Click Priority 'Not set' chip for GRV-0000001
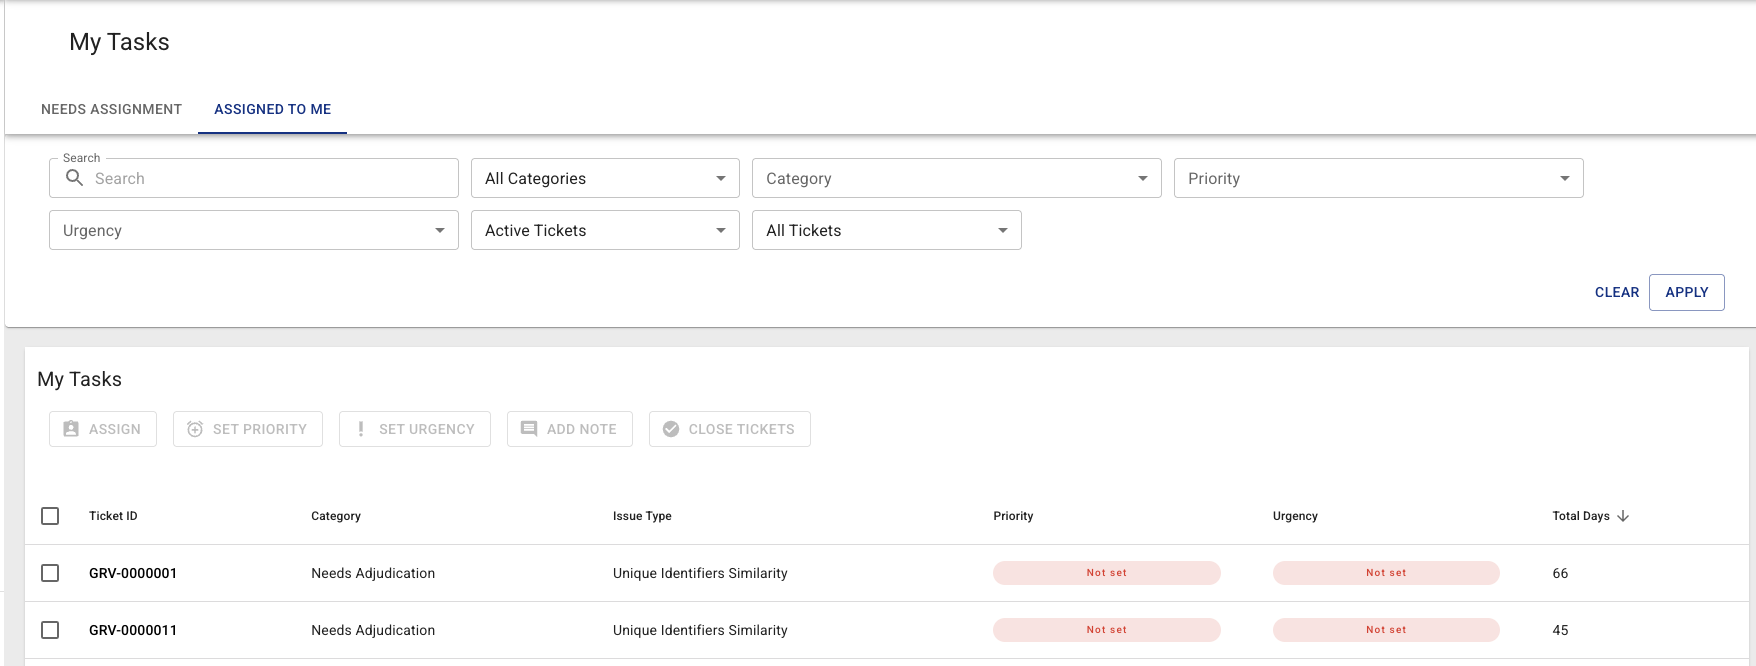1756x666 pixels. pos(1107,573)
